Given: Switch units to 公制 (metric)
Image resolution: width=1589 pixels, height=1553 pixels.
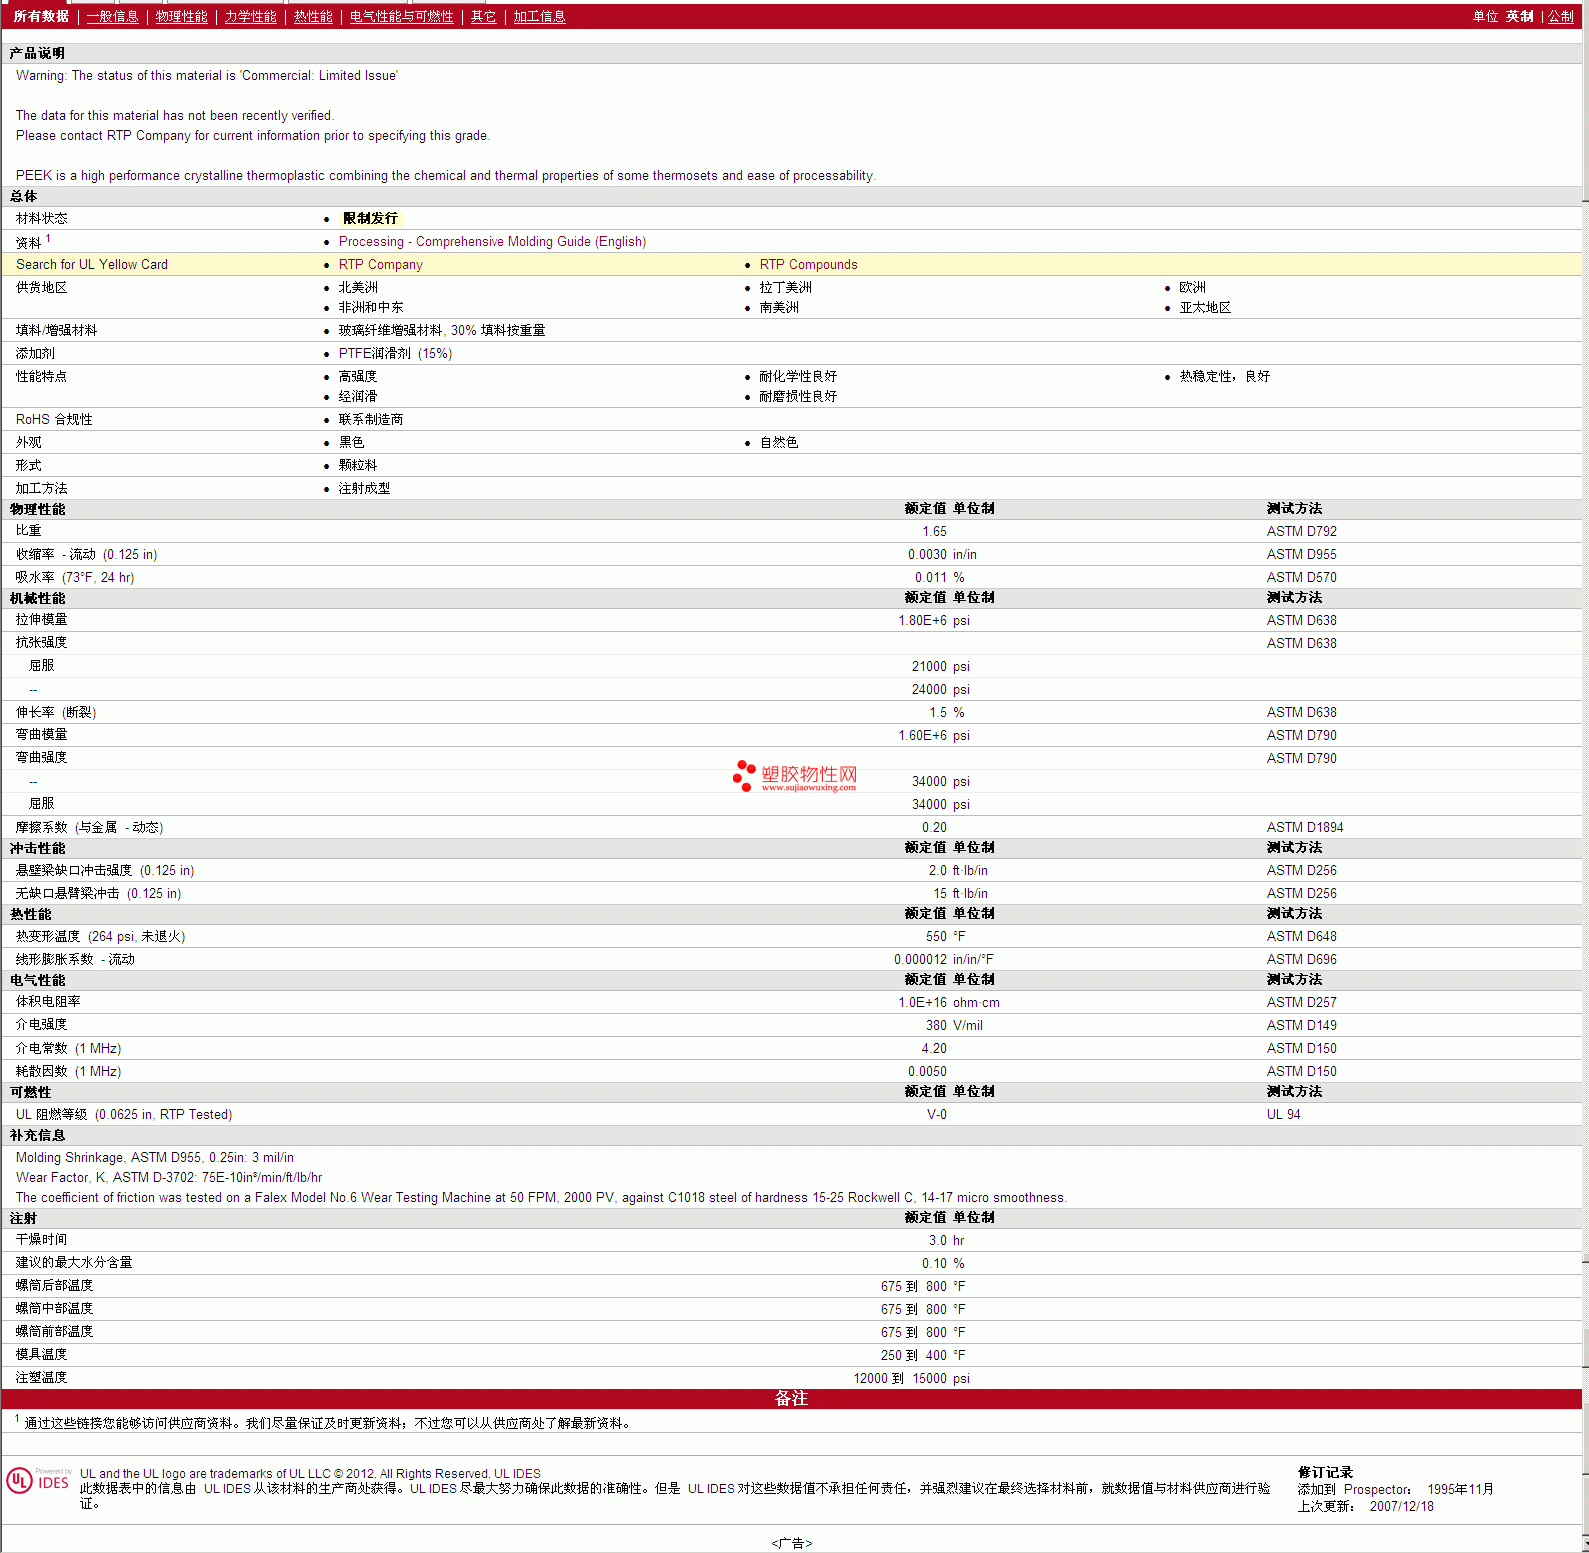Looking at the screenshot, I should (x=1560, y=16).
